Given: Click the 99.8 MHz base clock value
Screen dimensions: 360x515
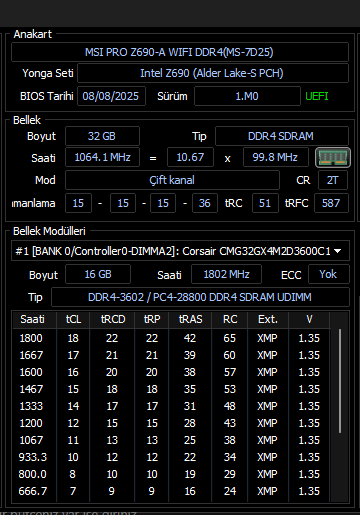Looking at the screenshot, I should (x=275, y=157).
